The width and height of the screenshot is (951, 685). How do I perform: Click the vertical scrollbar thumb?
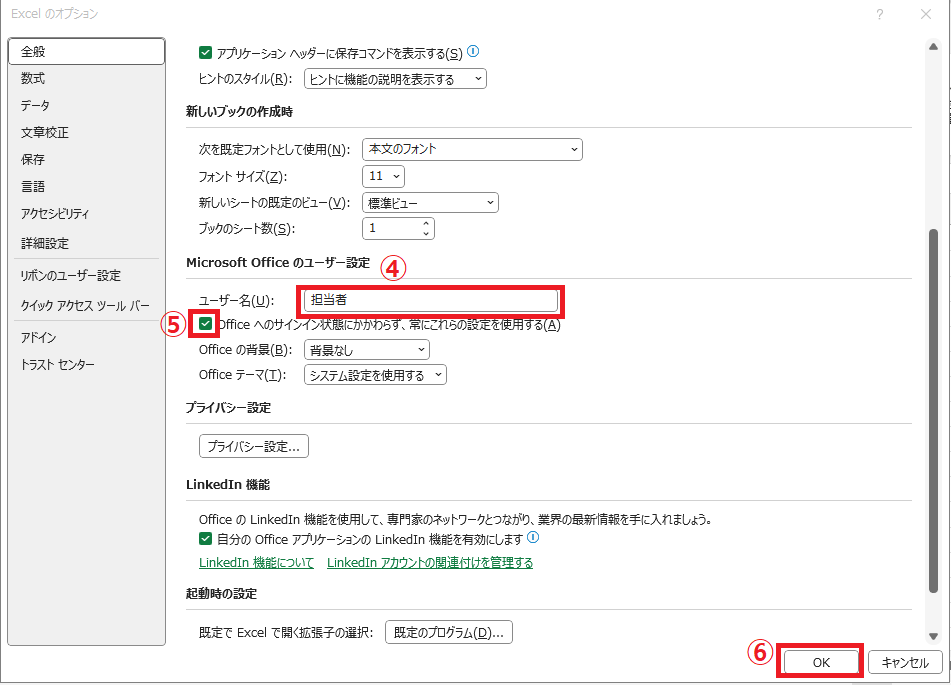tap(933, 410)
